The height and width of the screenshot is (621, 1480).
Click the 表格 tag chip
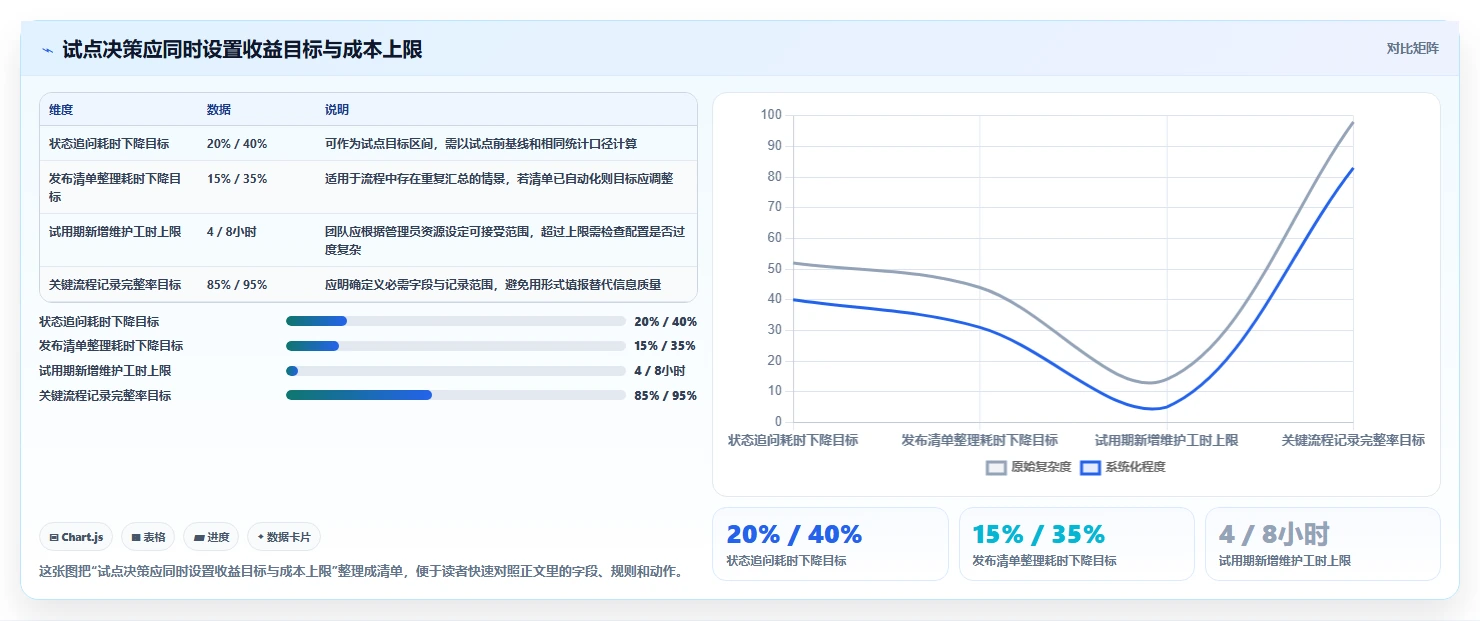[148, 537]
